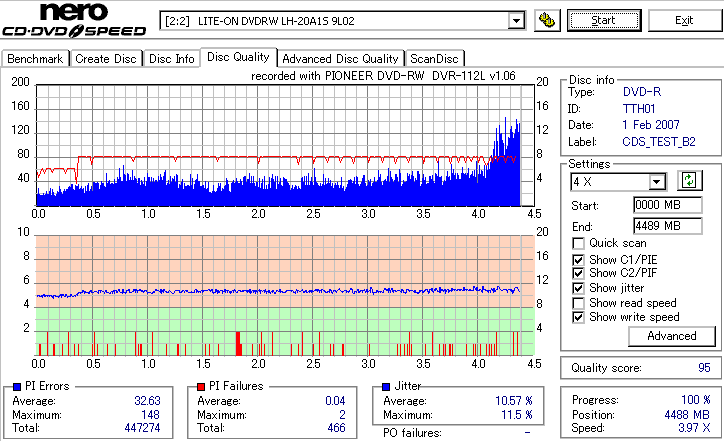Viewport: 724px width, 441px height.
Task: Click PI Failures average value 0.04
Action: pyautogui.click(x=335, y=401)
